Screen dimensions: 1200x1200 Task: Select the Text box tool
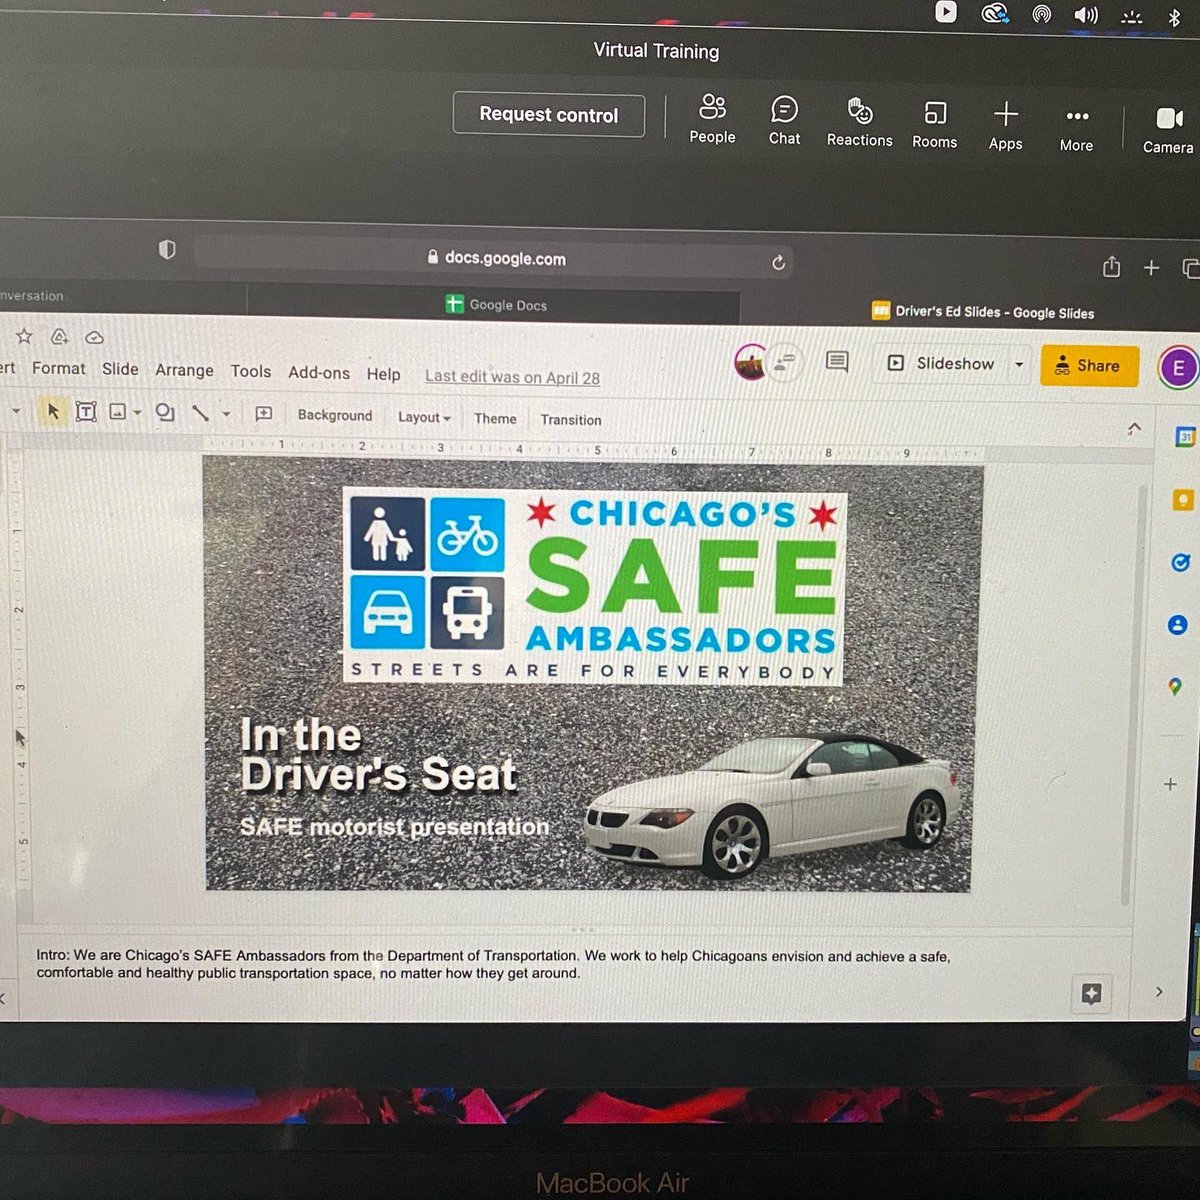[86, 411]
